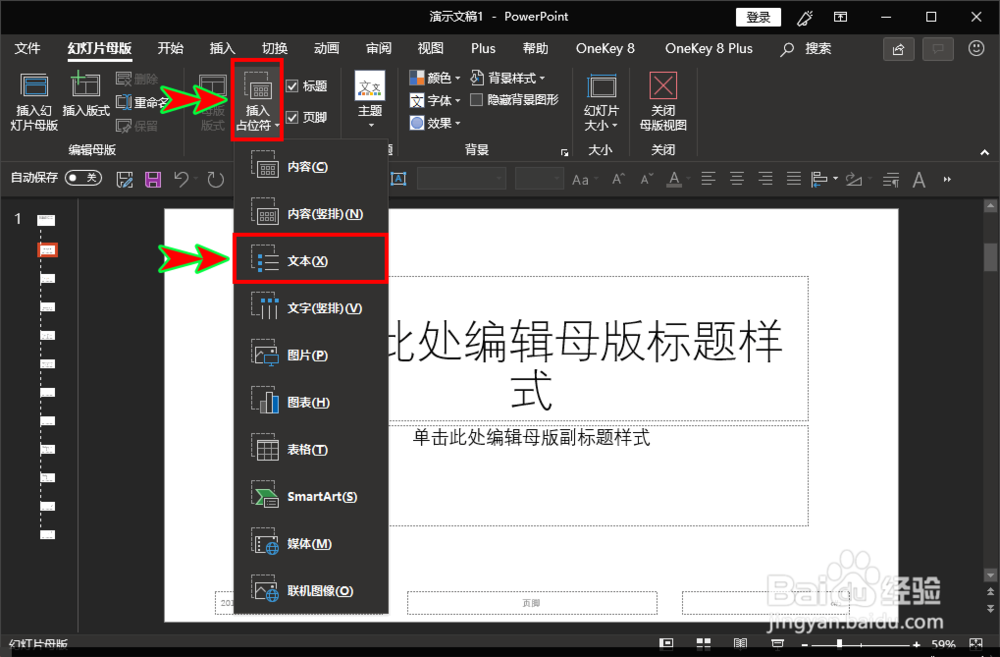Open the File (文件) tab
1000x657 pixels.
[27, 48]
